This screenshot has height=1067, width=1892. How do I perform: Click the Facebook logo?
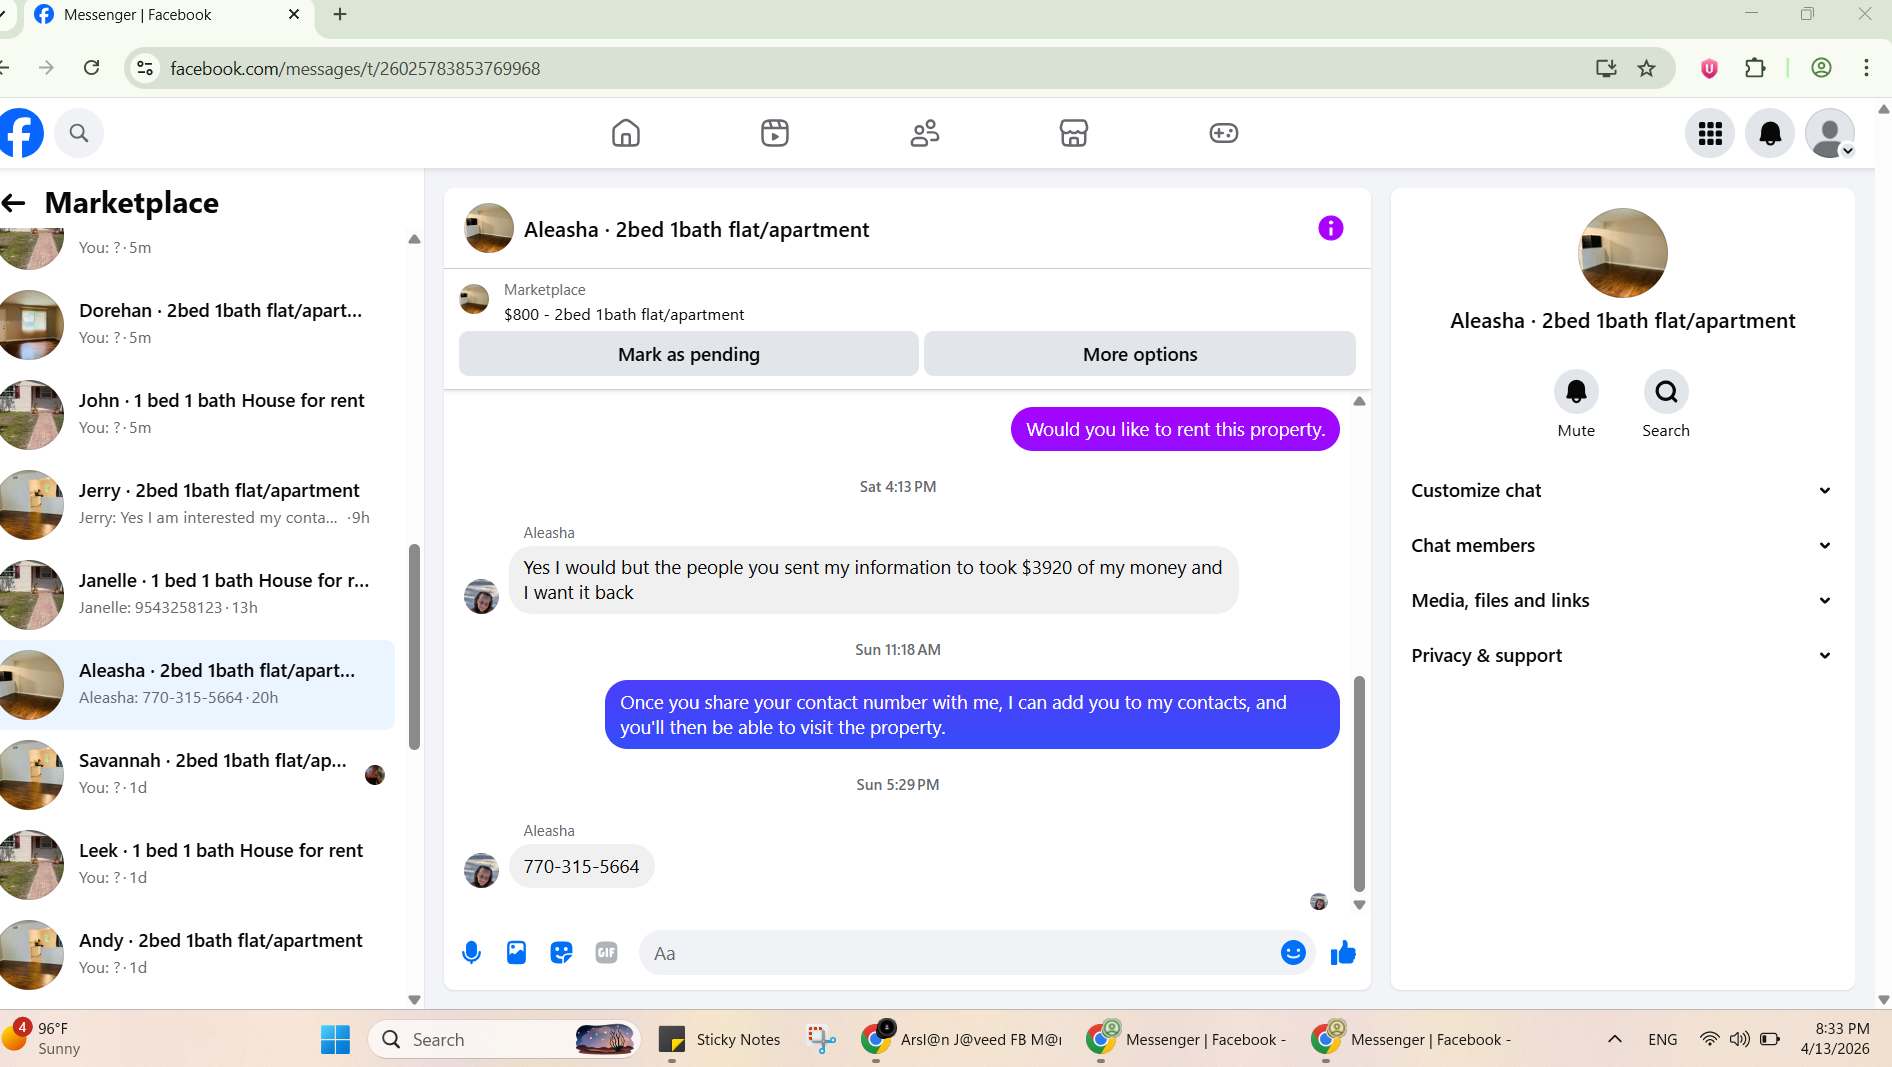point(20,133)
